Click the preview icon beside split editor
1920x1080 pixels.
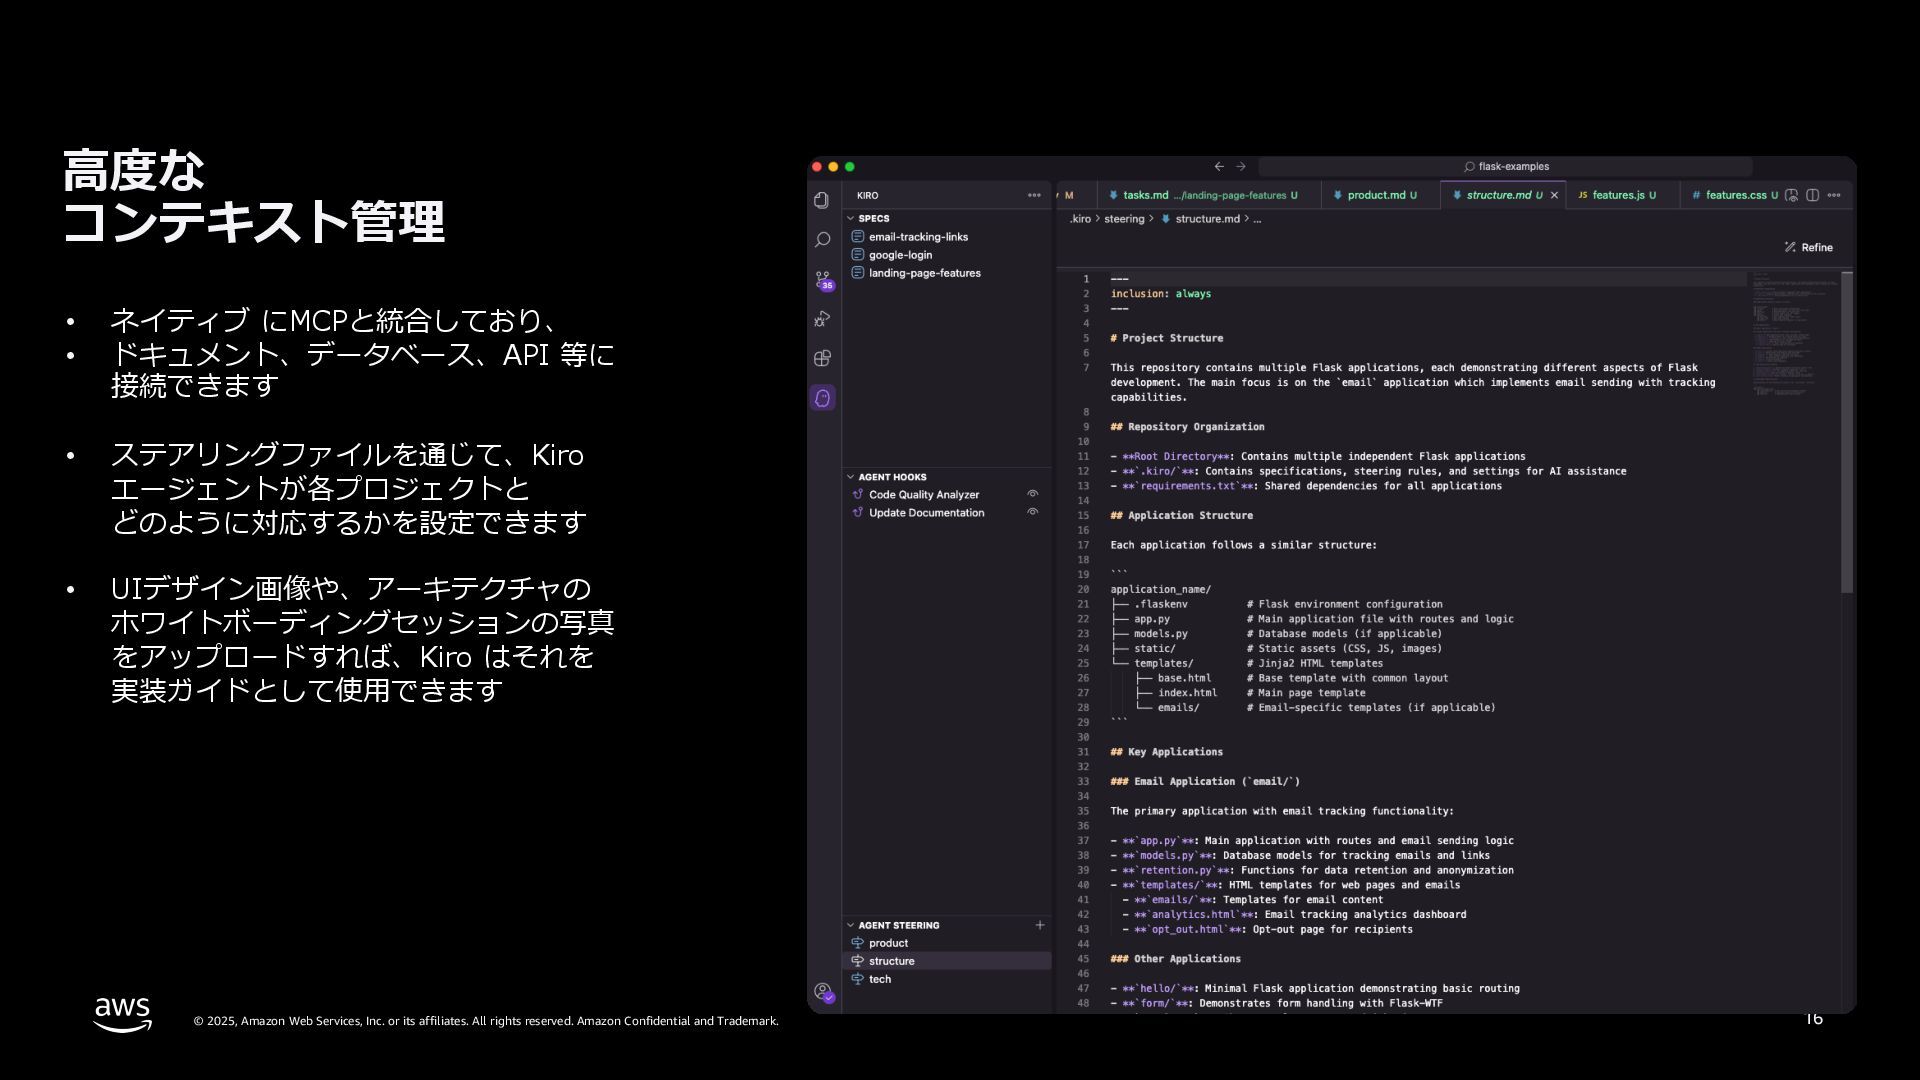pyautogui.click(x=1792, y=196)
